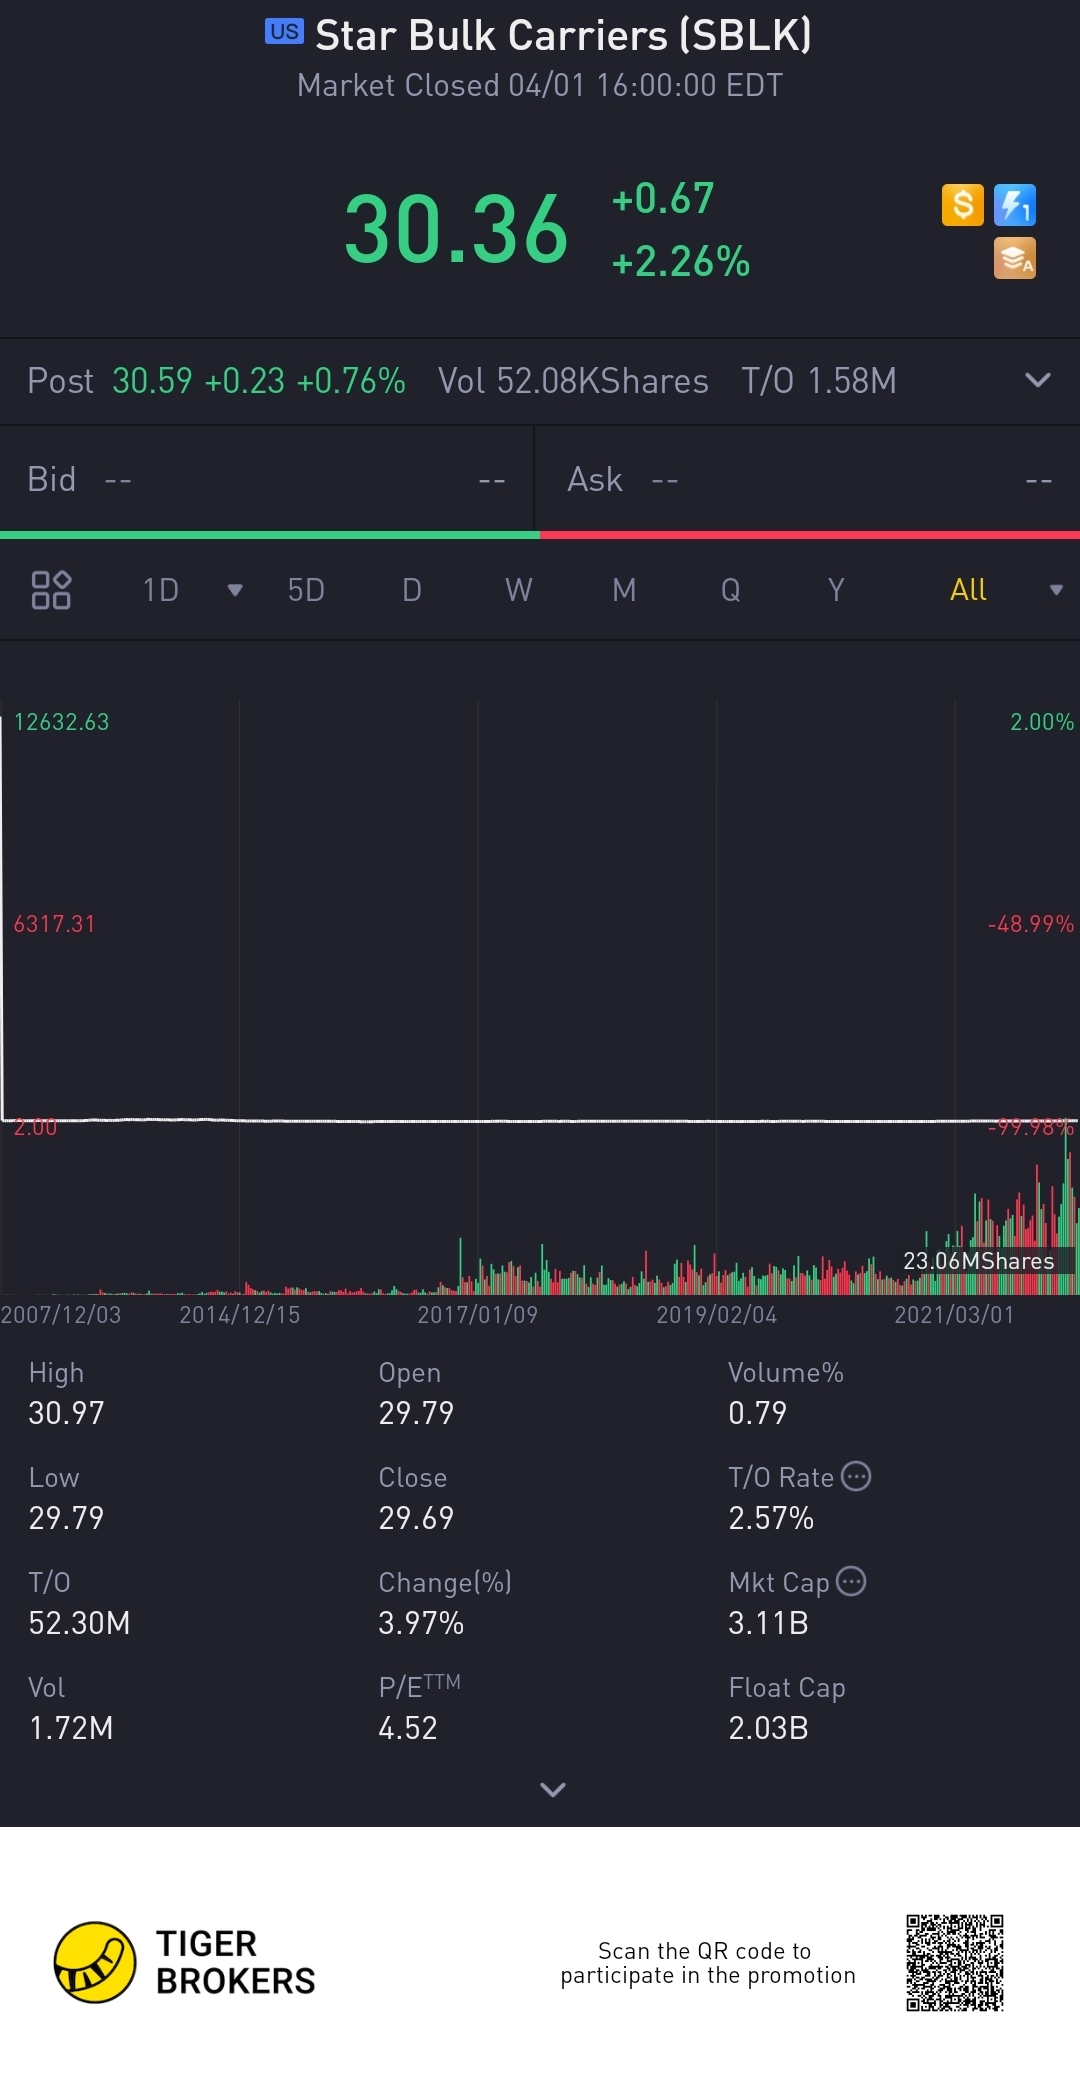Switch chart to 5D view
The width and height of the screenshot is (1080, 2099).
(306, 590)
